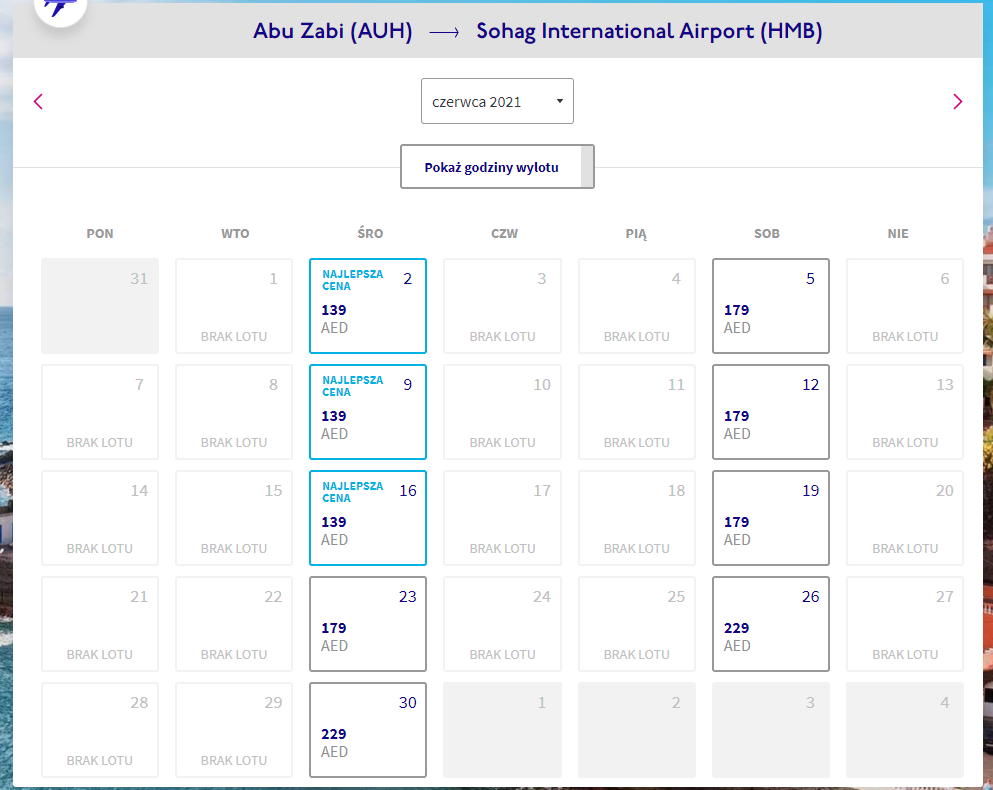
Task: Select June 9 best price date
Action: [368, 412]
